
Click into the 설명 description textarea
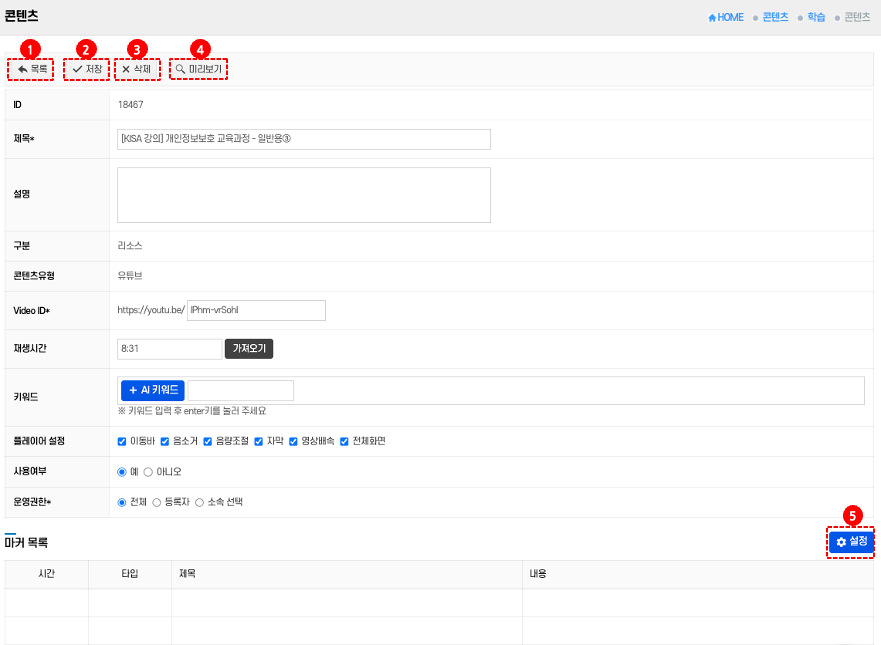(x=304, y=194)
